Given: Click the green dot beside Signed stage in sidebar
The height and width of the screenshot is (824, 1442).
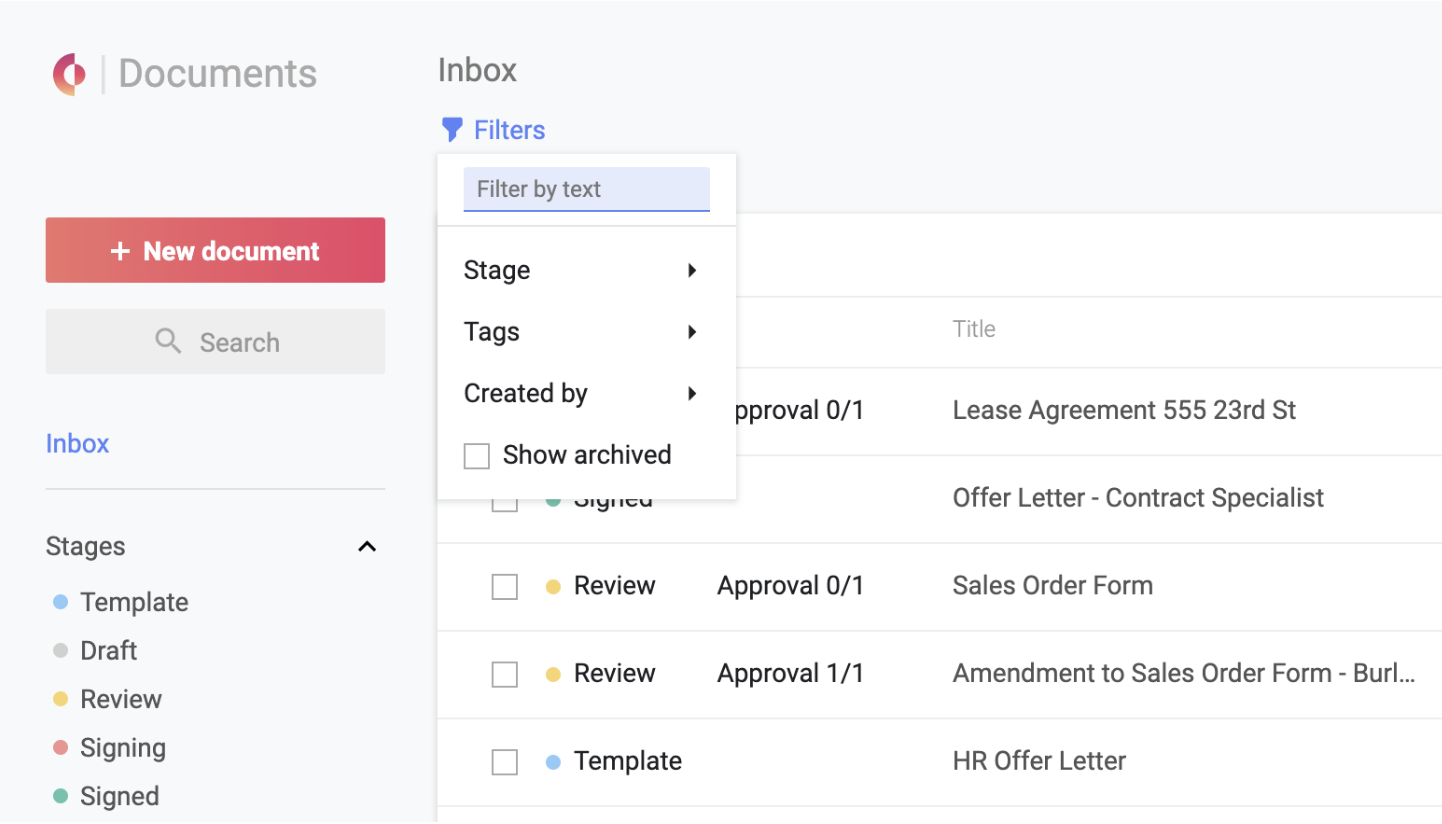Looking at the screenshot, I should pos(60,796).
